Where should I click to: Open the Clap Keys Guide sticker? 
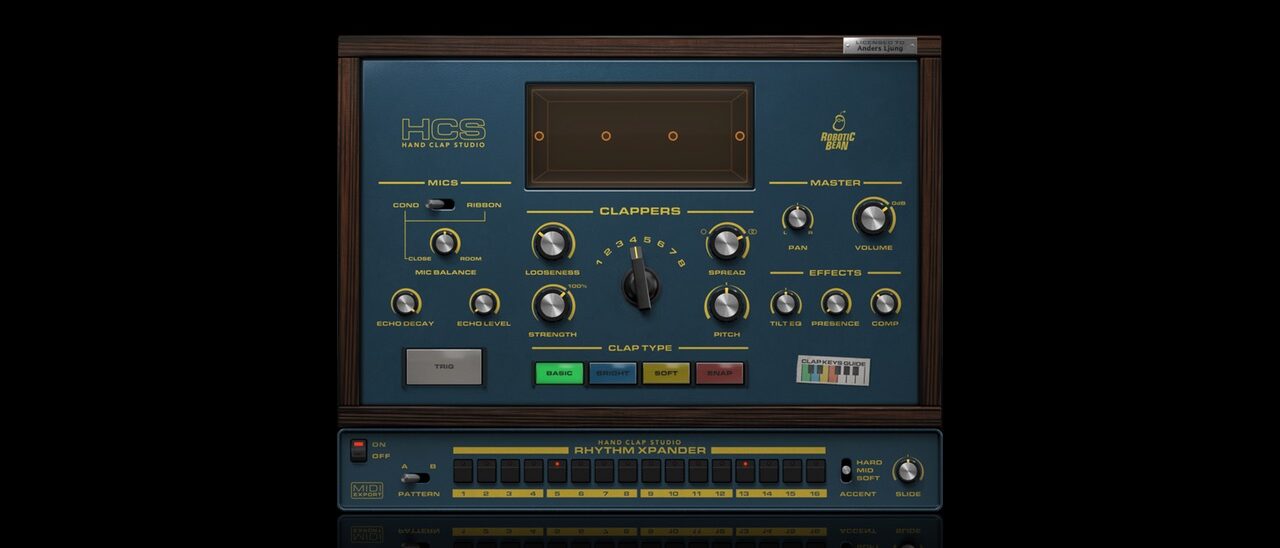833,371
